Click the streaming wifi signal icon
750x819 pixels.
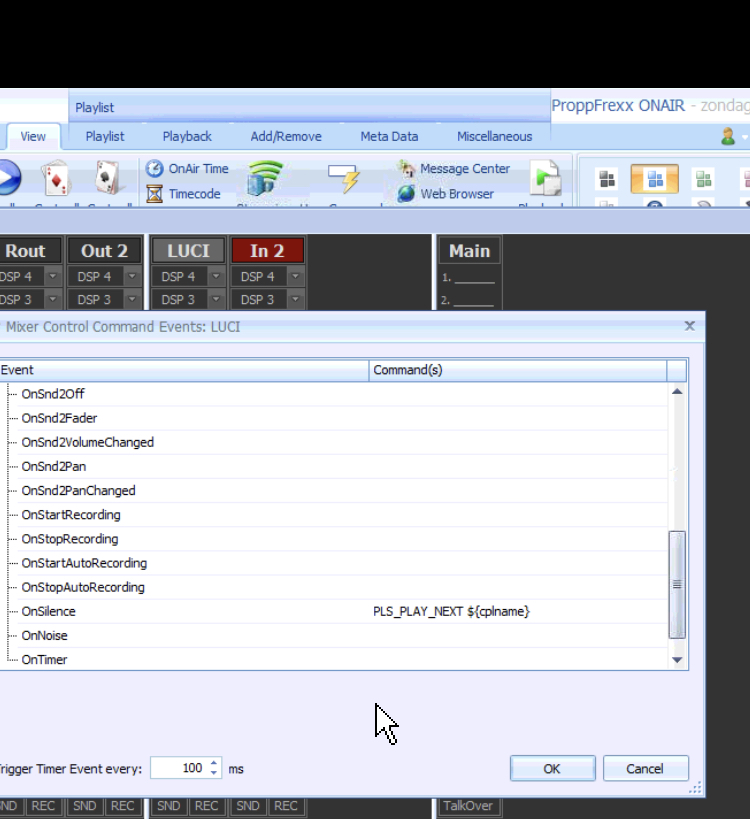pos(265,178)
